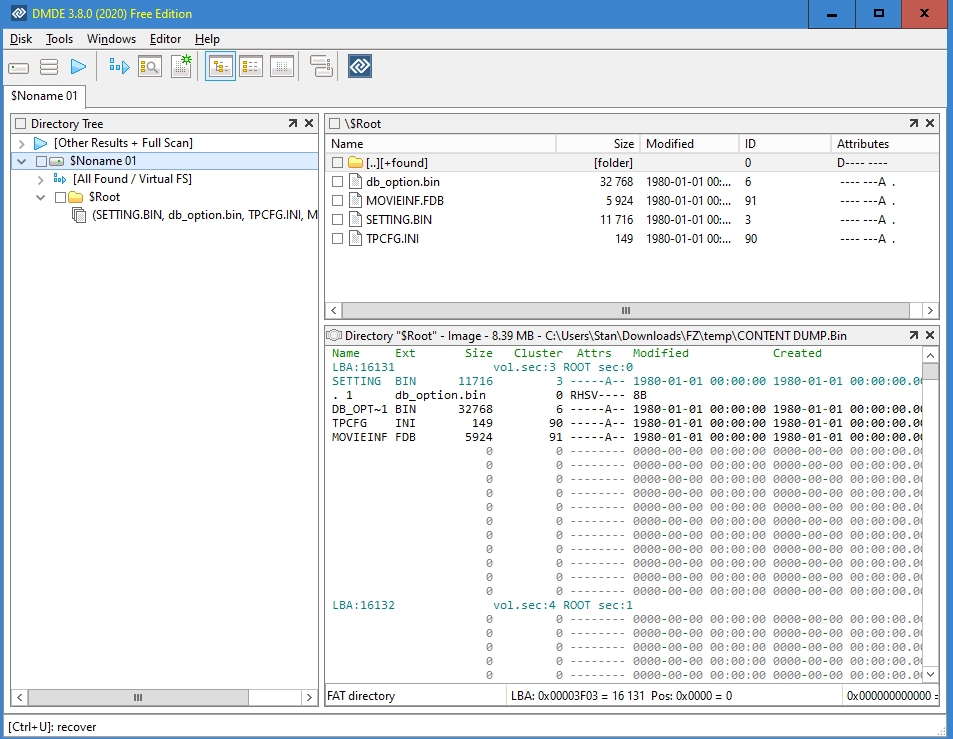Click directory tree horizontal scrollbar thumb
Screen dimensions: 953x739
138,697
